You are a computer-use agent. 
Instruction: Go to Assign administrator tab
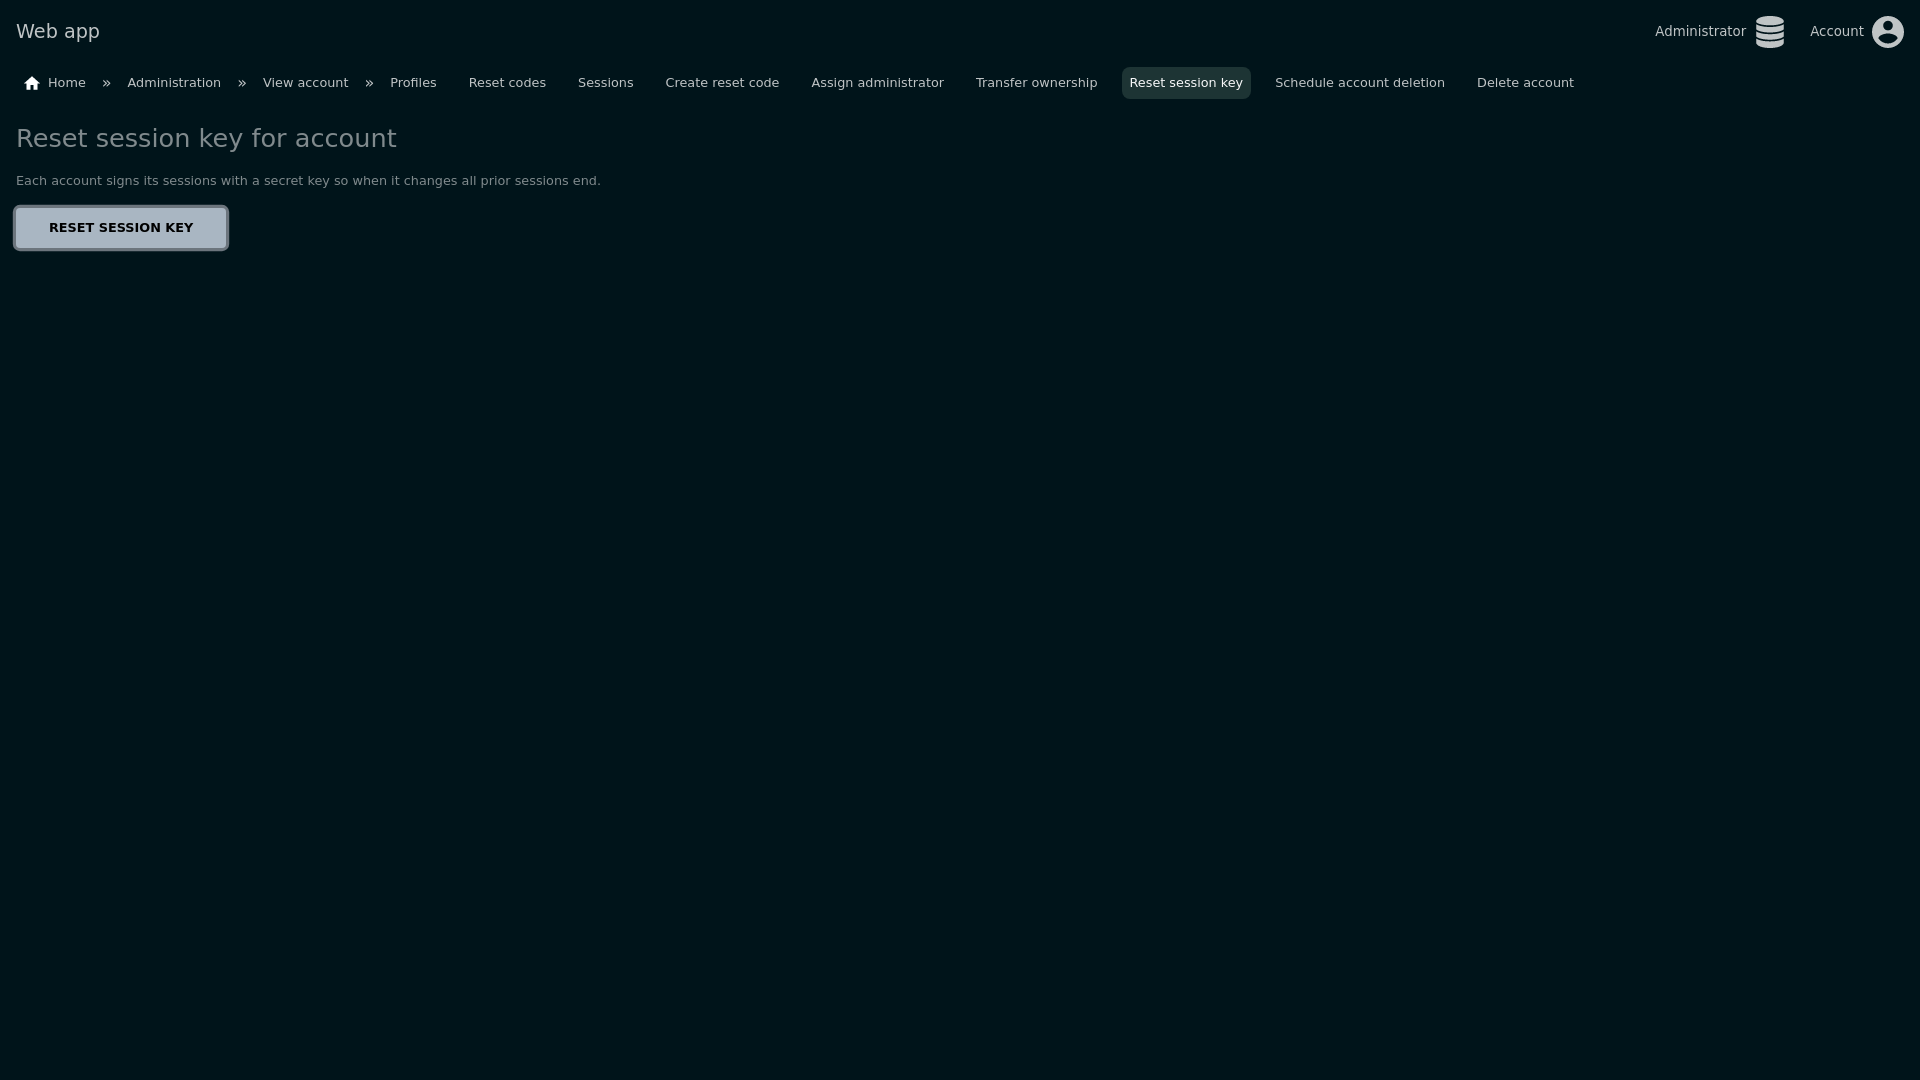[x=877, y=83]
